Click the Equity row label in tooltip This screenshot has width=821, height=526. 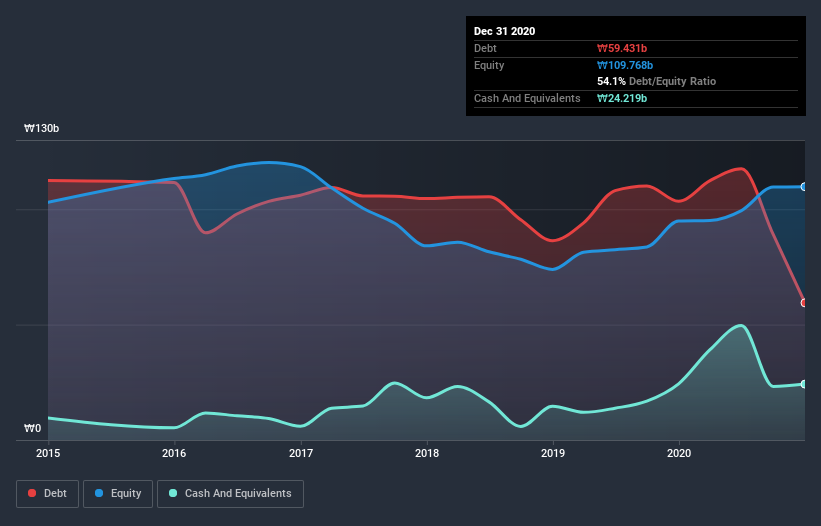click(489, 65)
